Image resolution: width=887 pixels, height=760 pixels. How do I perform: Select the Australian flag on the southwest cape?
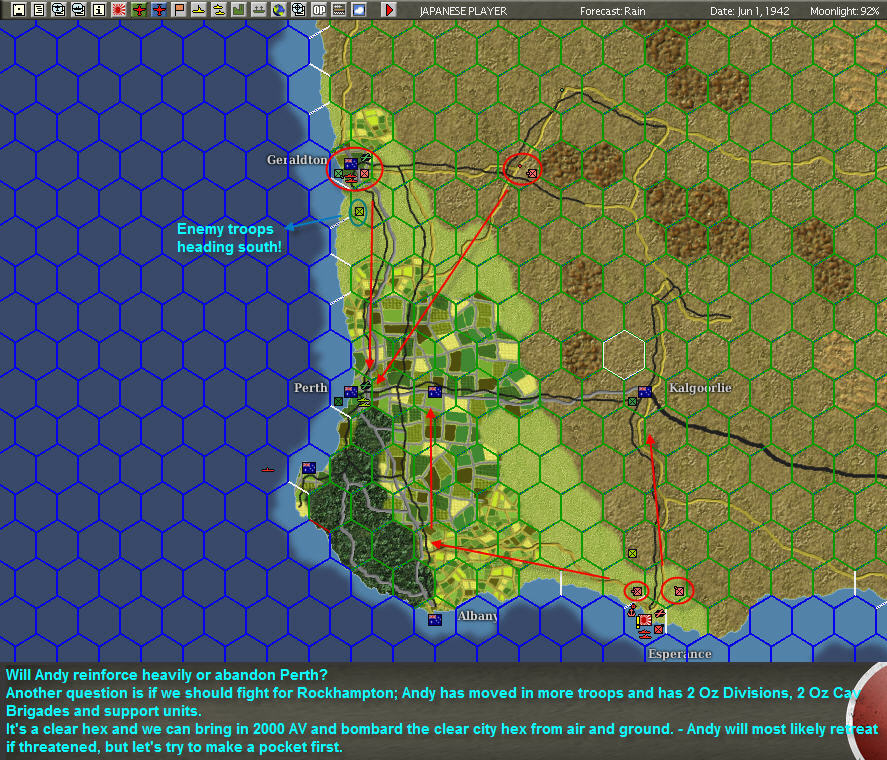click(x=309, y=468)
